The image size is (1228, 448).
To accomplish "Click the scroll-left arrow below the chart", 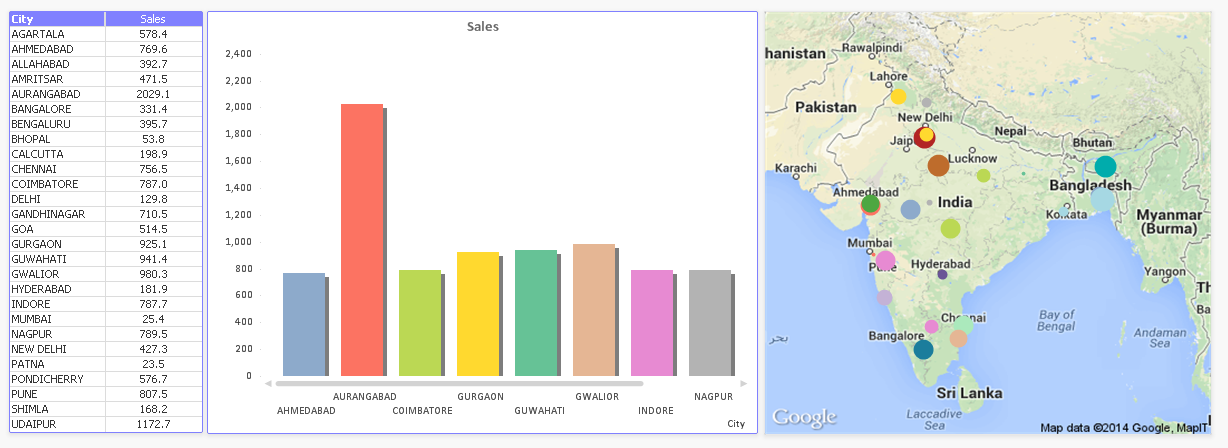I will click(x=268, y=383).
